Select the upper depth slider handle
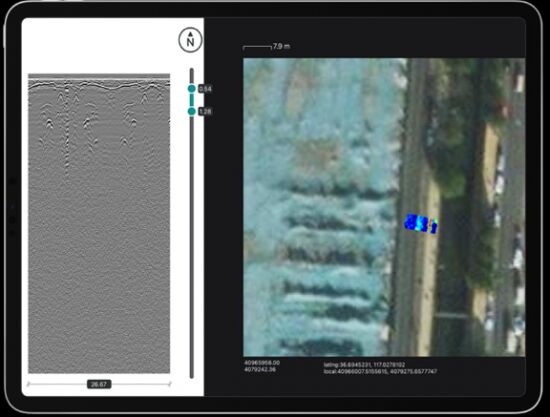Viewport: 550px width, 417px height. [192, 88]
